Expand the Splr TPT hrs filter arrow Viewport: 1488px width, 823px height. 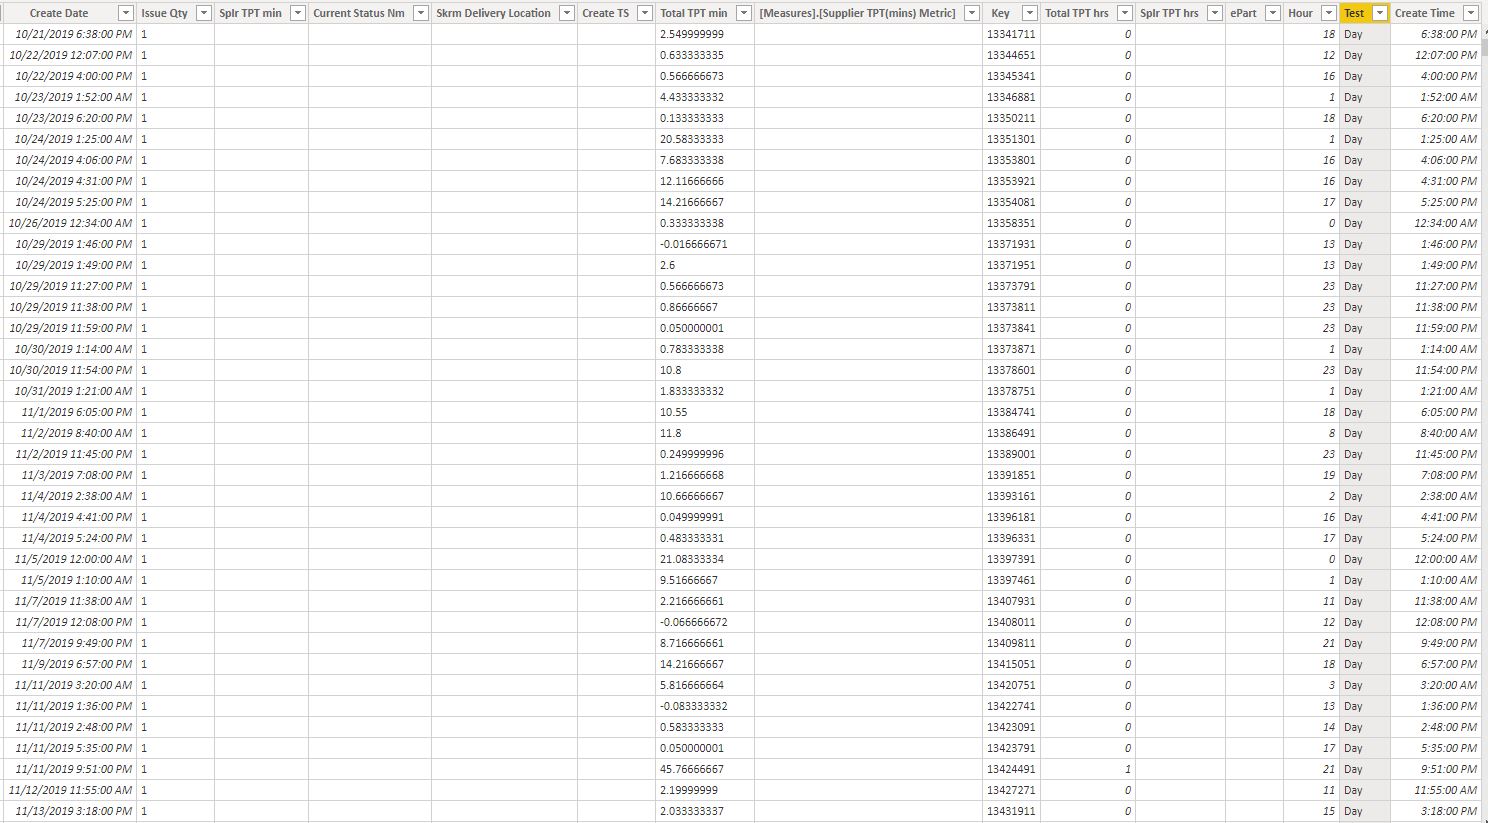point(1214,13)
